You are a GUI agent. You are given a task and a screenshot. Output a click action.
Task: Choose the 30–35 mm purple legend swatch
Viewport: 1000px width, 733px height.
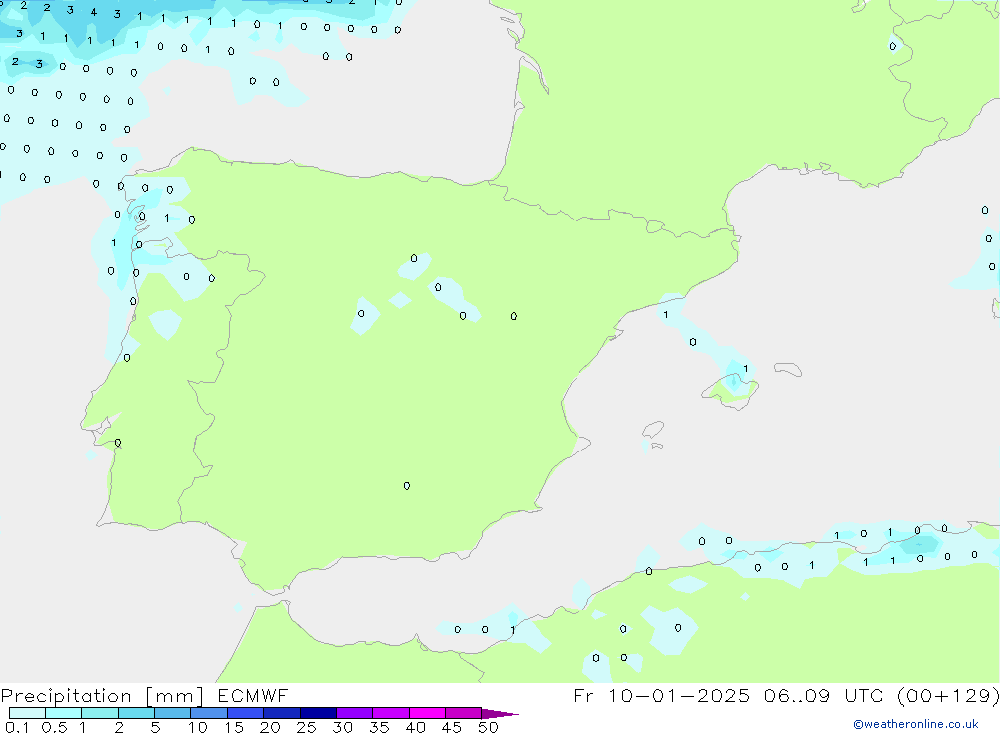(354, 713)
